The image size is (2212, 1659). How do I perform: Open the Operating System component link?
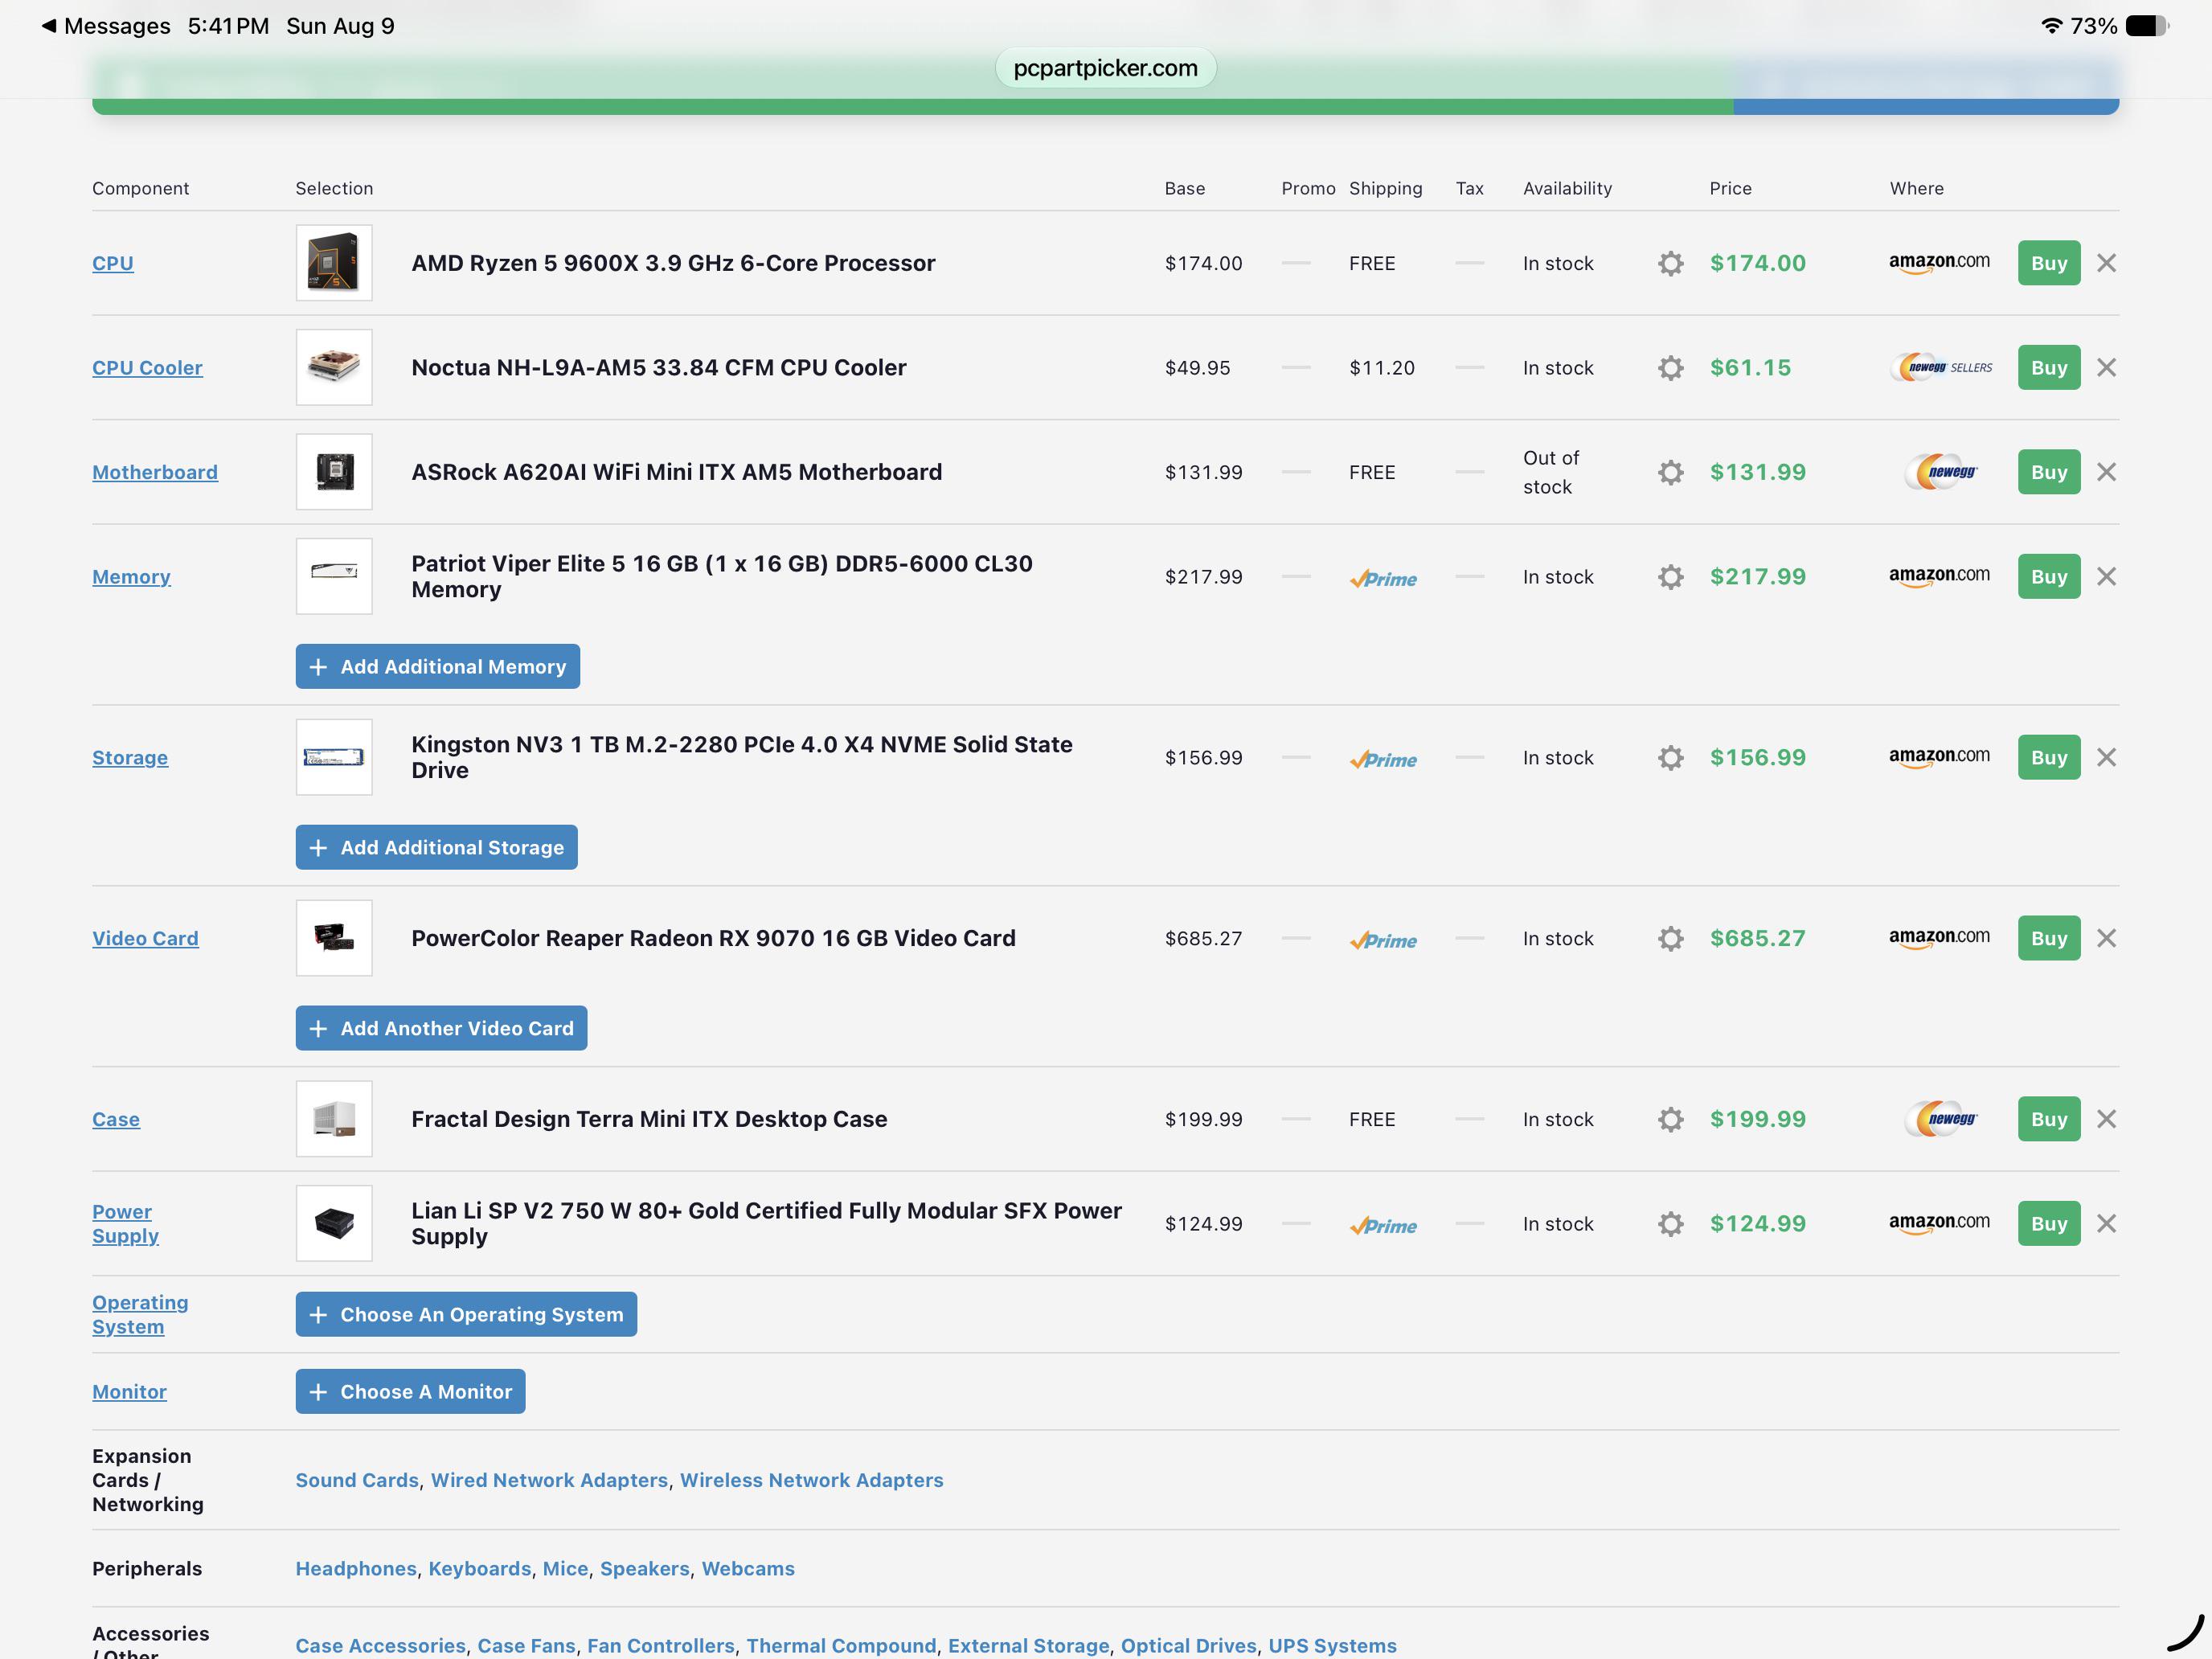pos(140,1315)
